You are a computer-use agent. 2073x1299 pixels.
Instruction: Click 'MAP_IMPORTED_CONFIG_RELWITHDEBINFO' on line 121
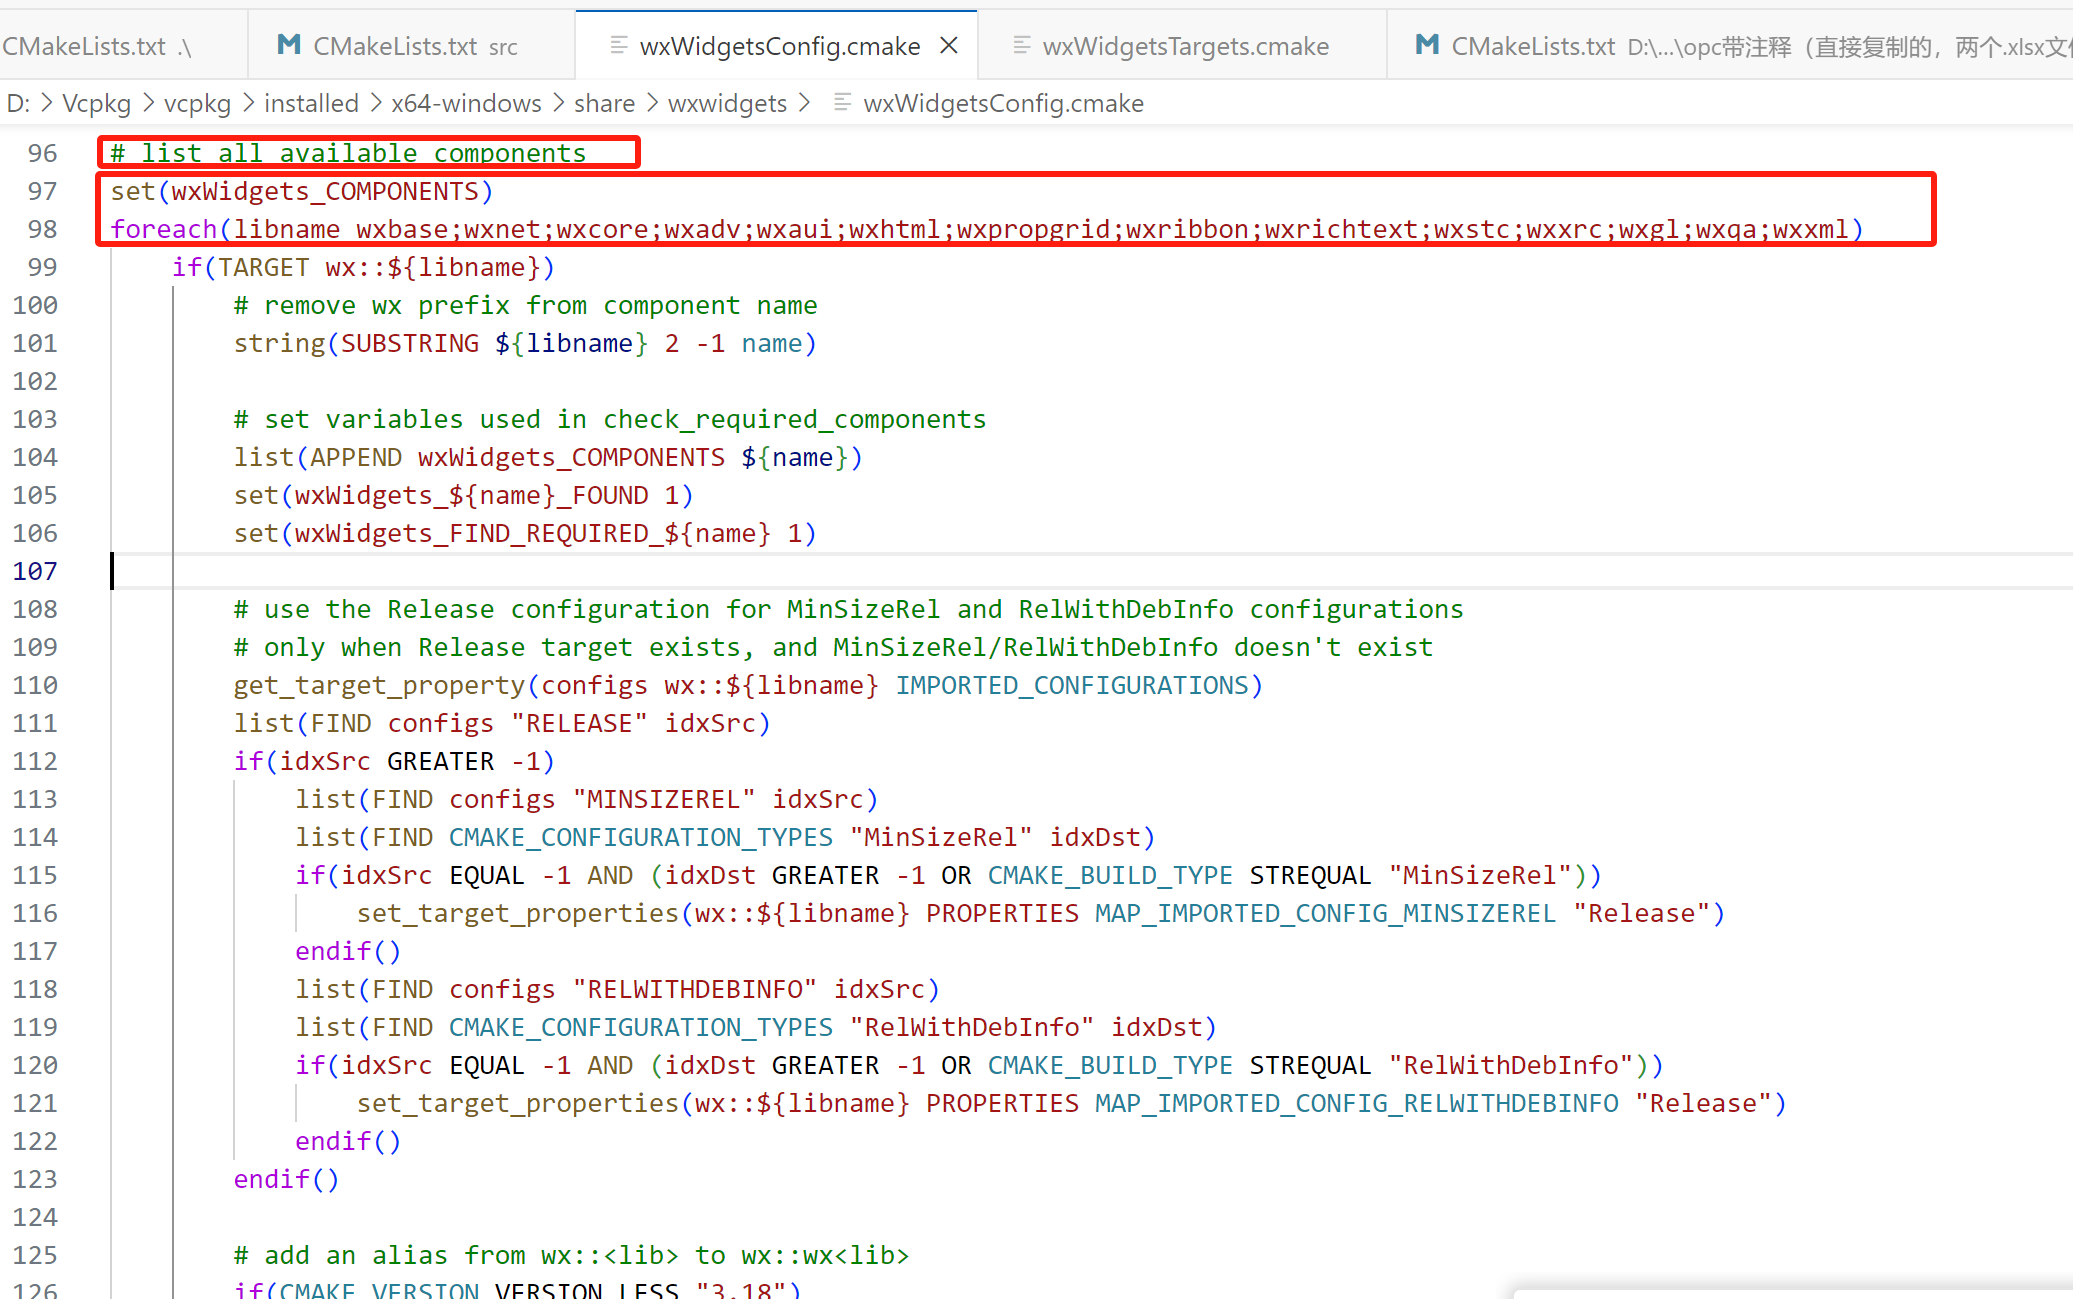click(x=1357, y=1103)
